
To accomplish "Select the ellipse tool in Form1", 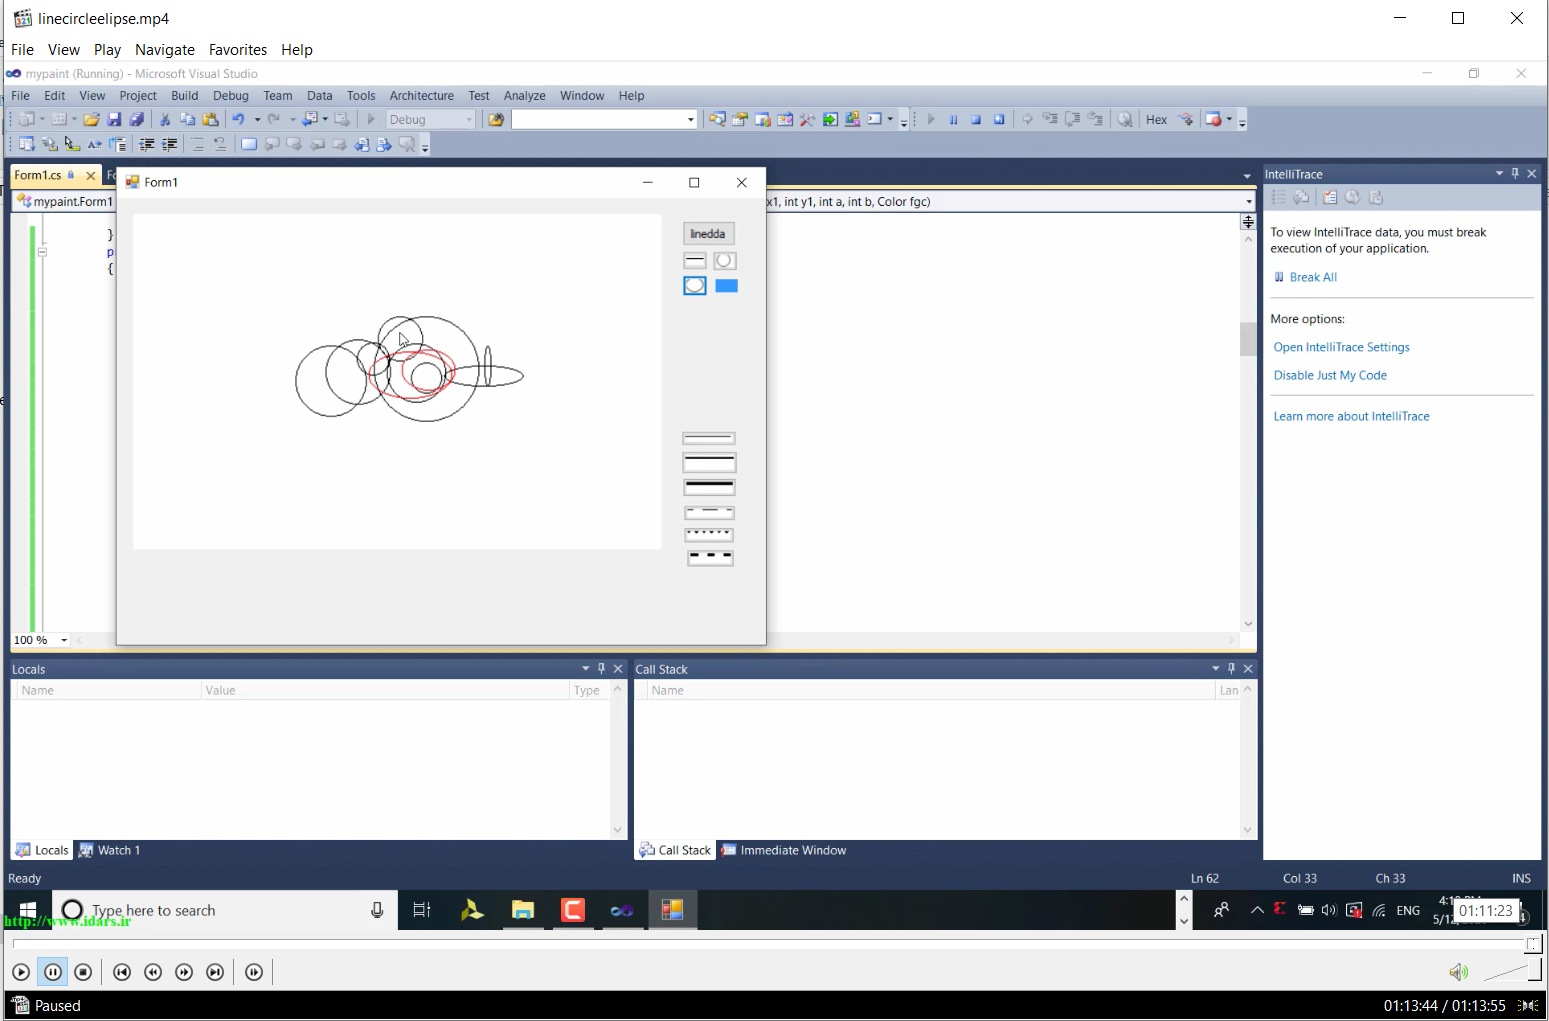I will tap(695, 286).
